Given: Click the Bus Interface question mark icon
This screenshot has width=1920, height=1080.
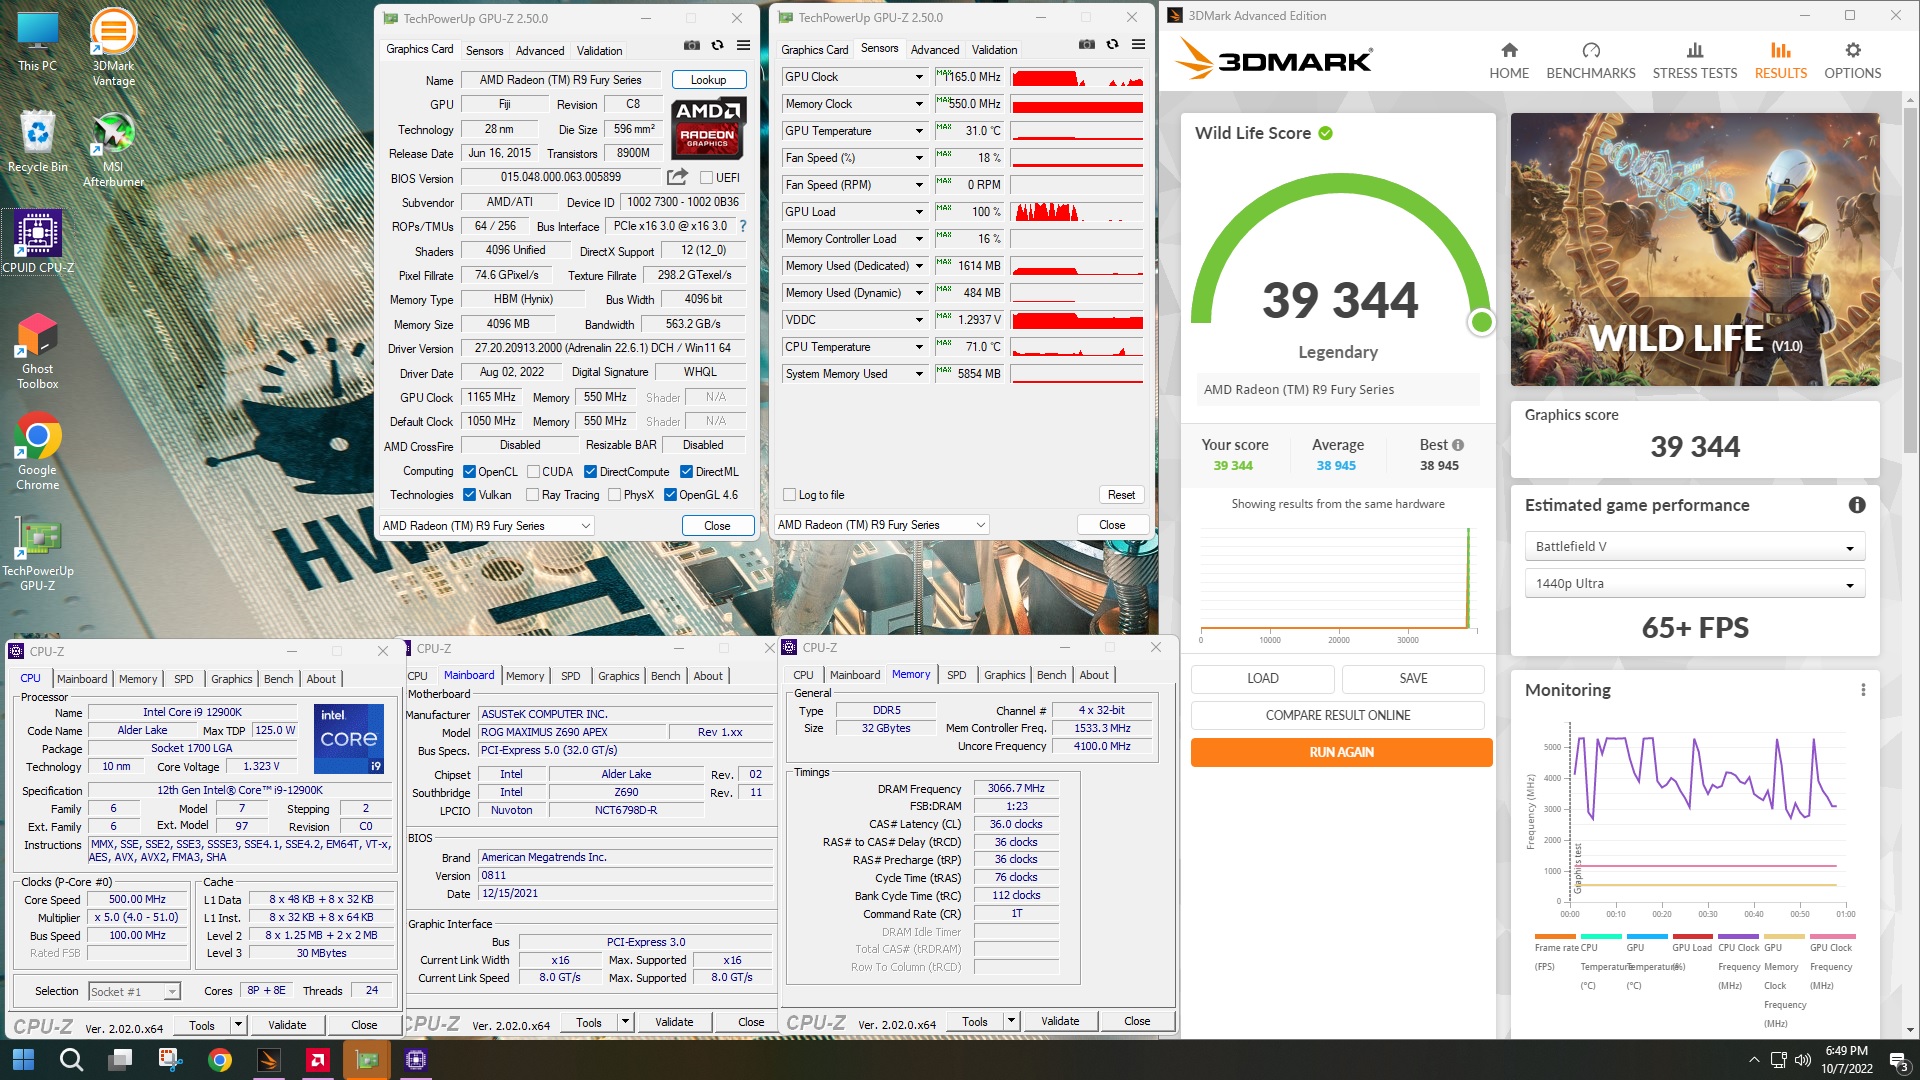Looking at the screenshot, I should click(742, 226).
